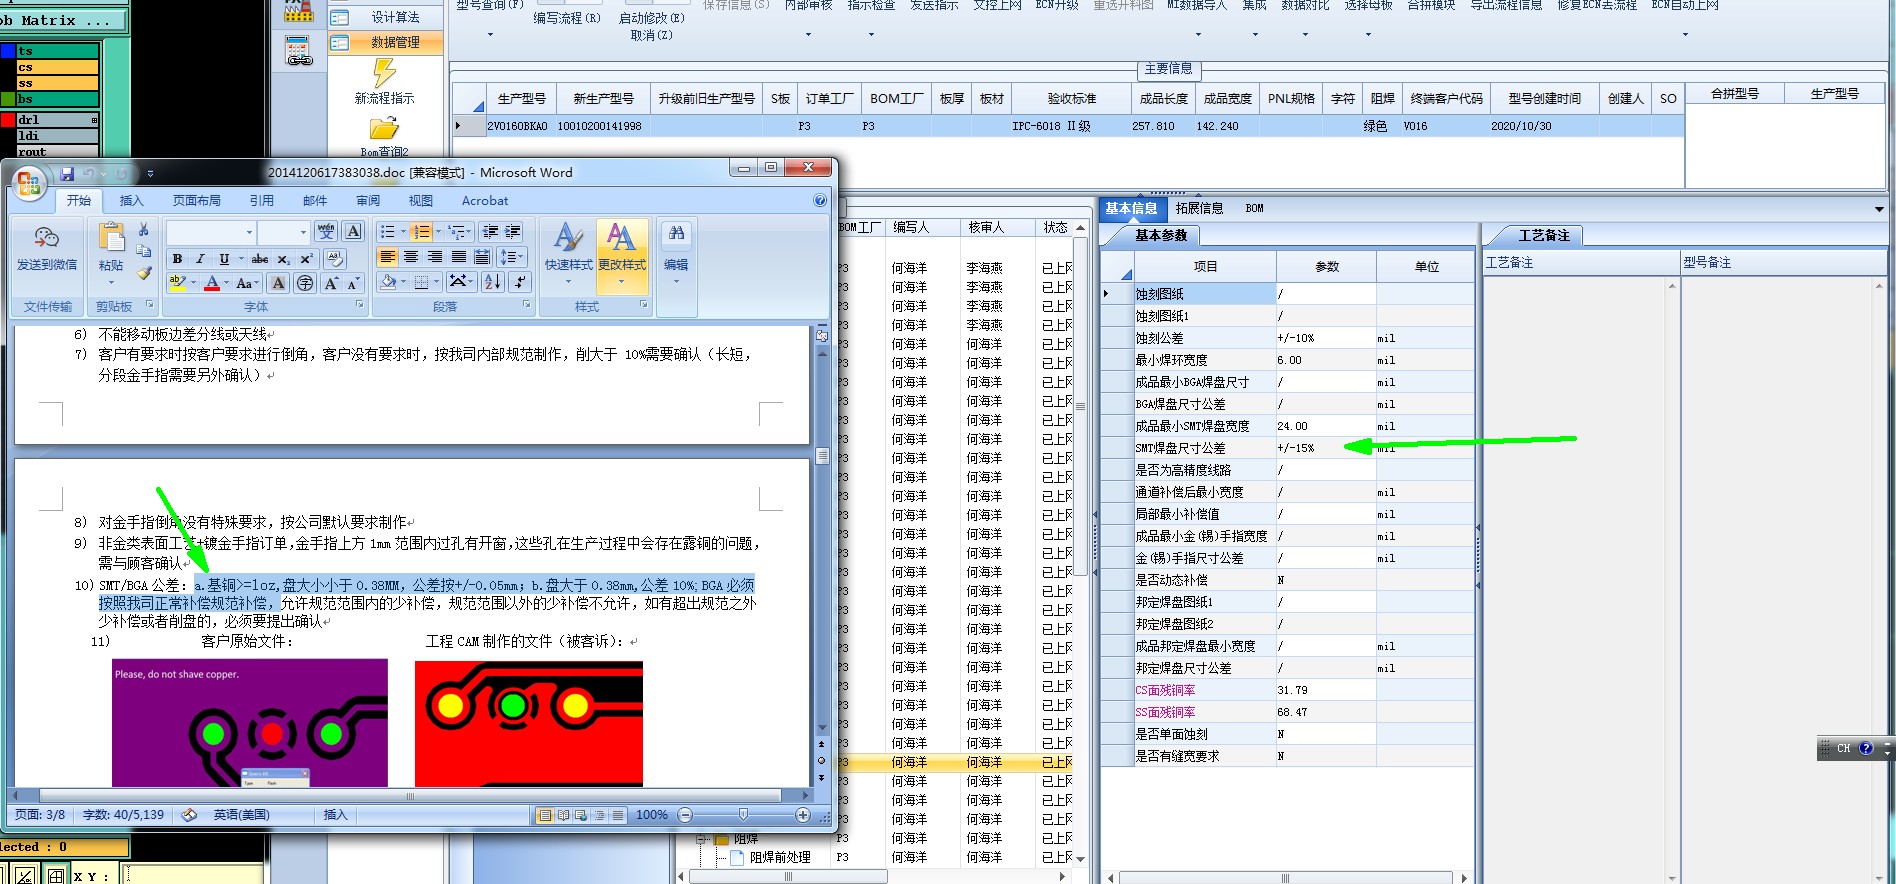
Task: Click the Word help question mark icon
Action: coord(820,200)
